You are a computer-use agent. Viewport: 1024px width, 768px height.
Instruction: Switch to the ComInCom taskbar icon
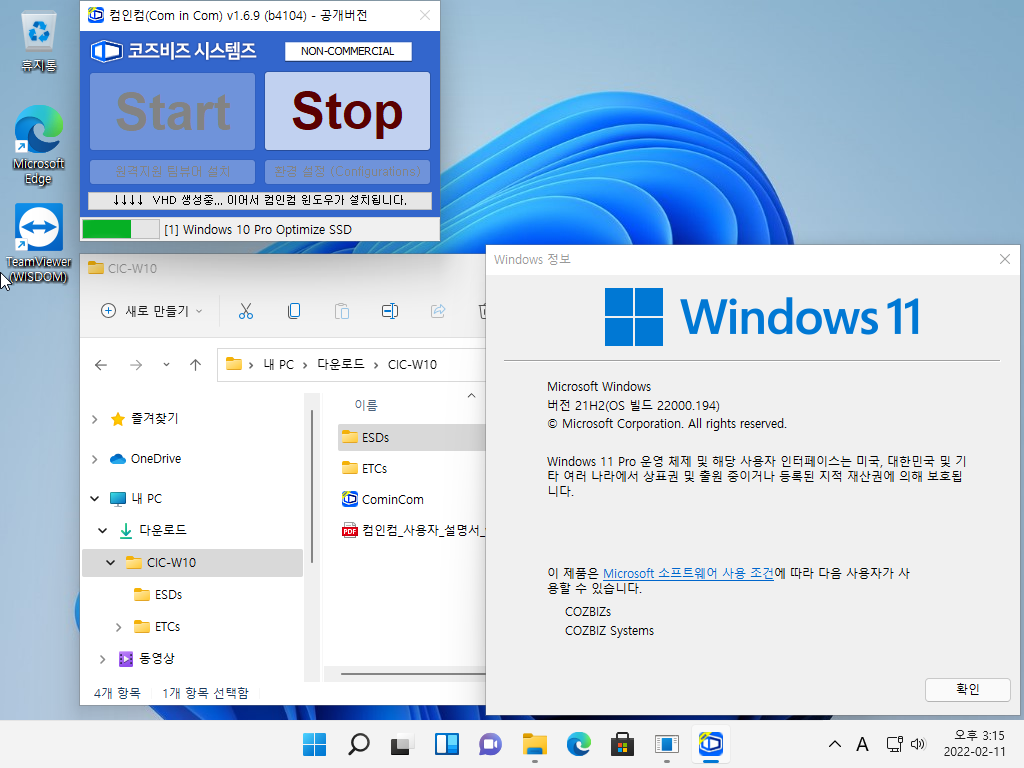(x=711, y=744)
